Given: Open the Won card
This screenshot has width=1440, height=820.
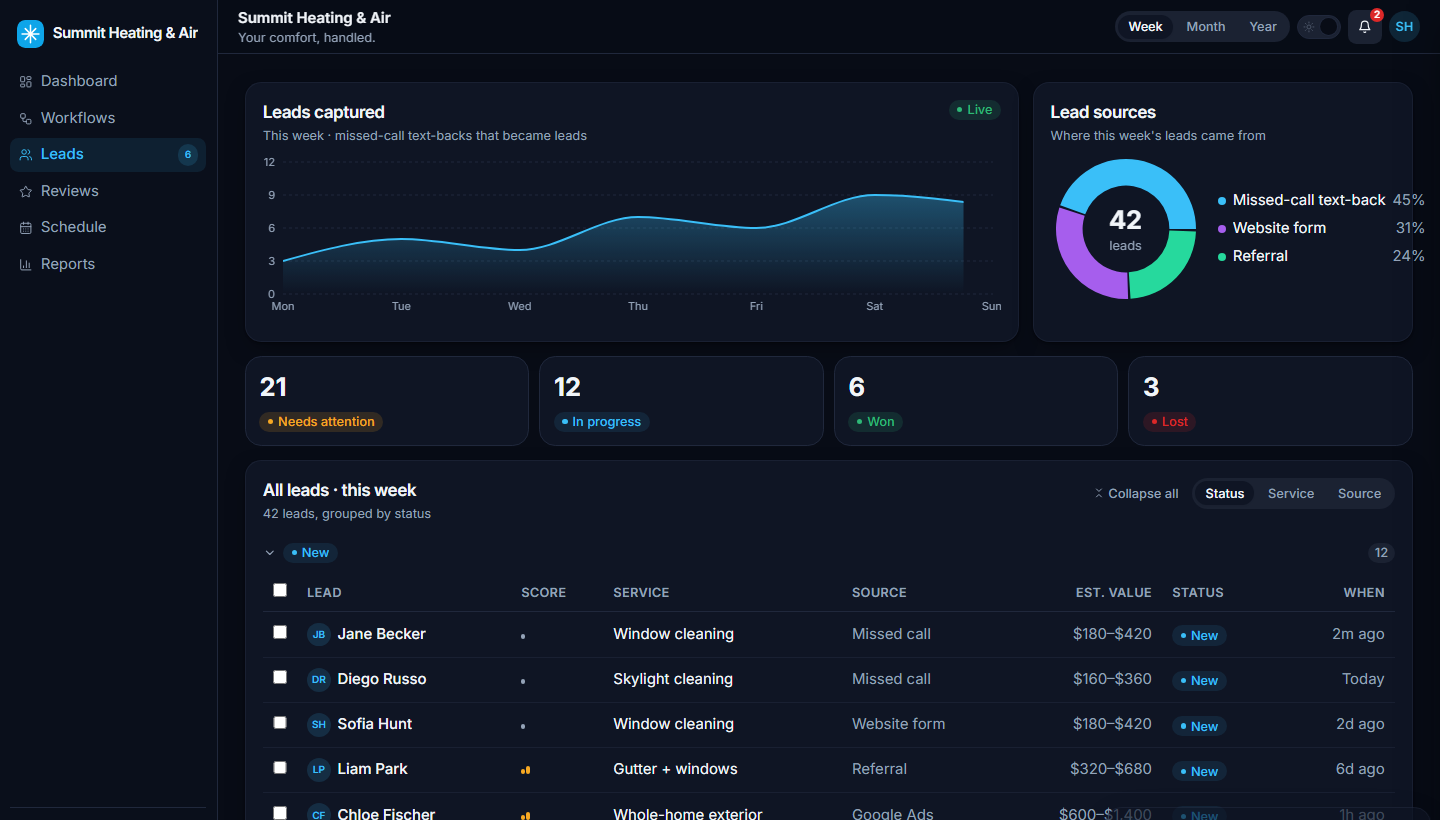Looking at the screenshot, I should tap(976, 401).
